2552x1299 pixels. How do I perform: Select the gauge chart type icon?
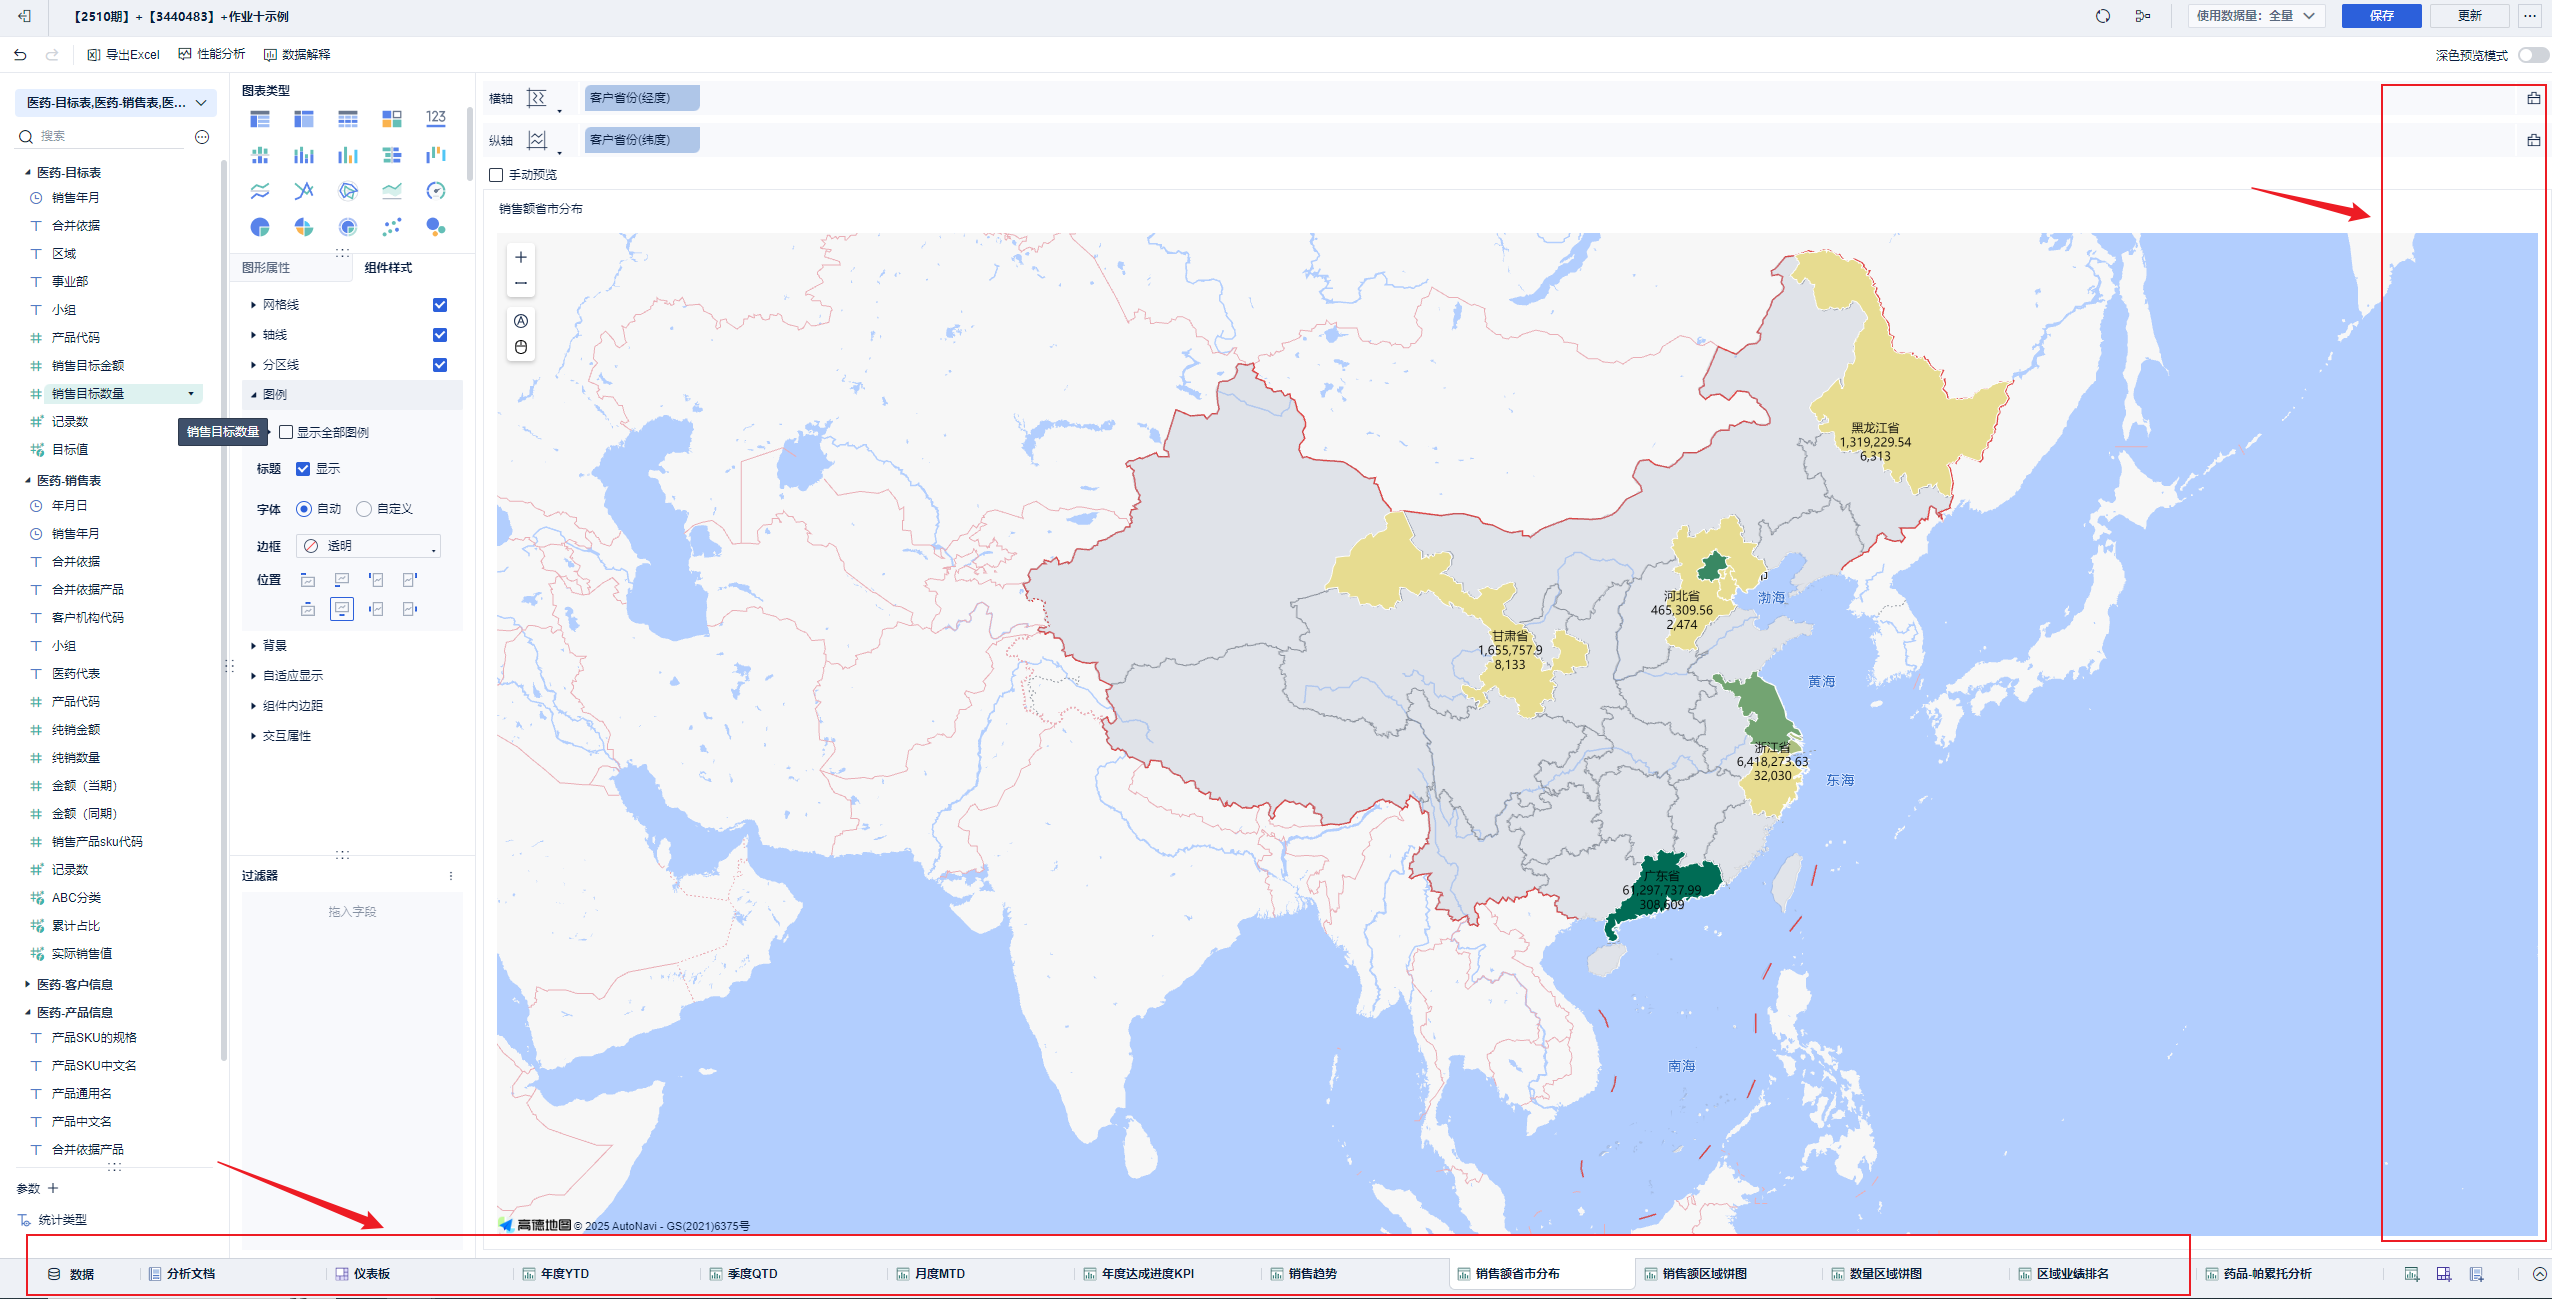coord(435,191)
